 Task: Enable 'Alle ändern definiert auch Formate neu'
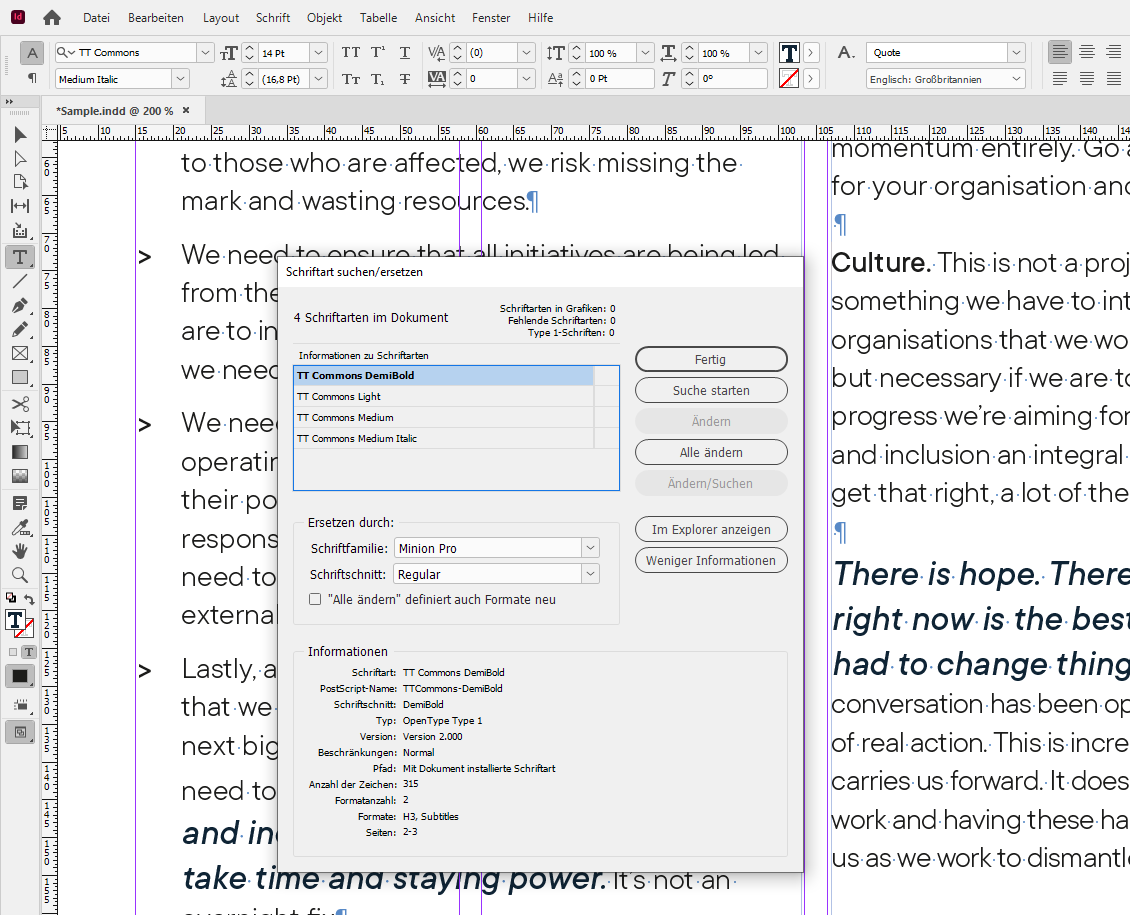[315, 598]
